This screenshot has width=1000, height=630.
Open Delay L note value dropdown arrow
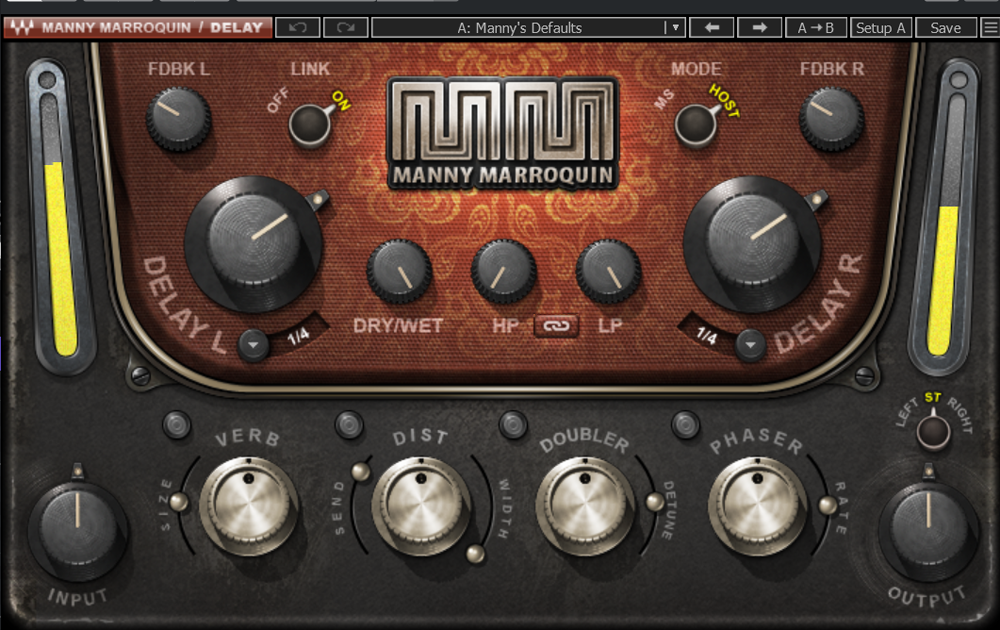tap(253, 345)
